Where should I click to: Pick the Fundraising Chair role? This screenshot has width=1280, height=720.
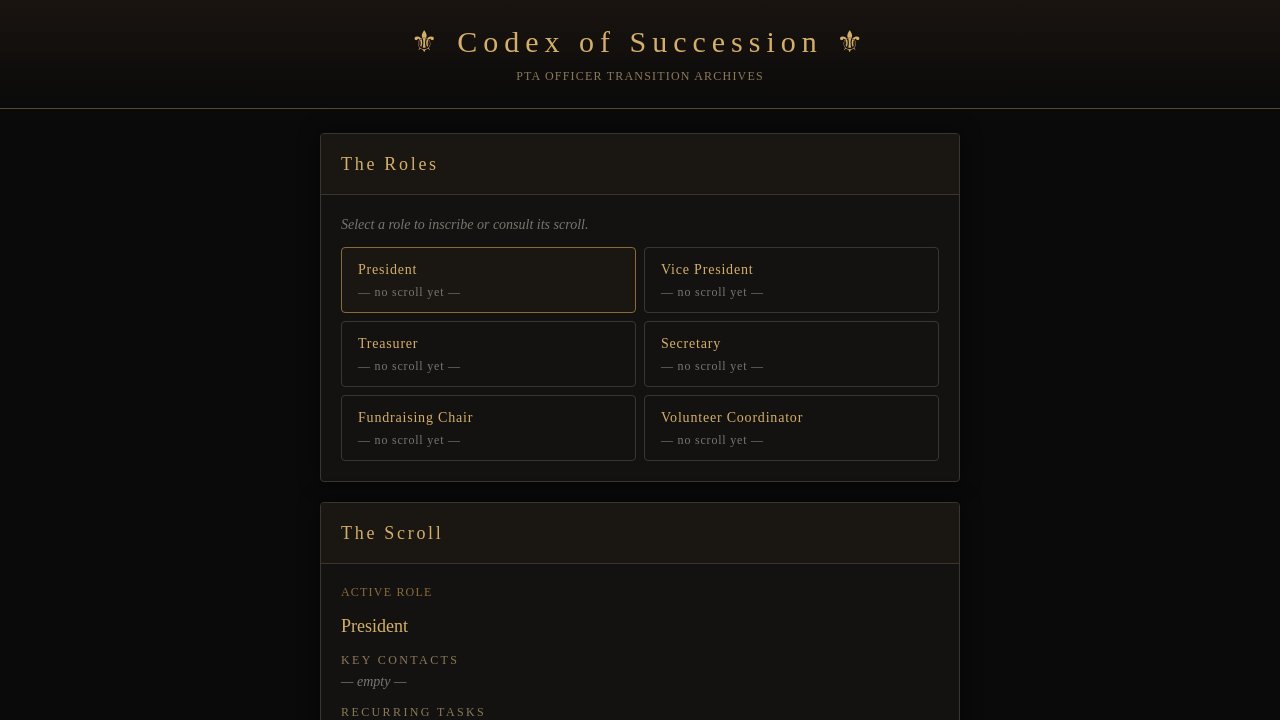click(488, 428)
